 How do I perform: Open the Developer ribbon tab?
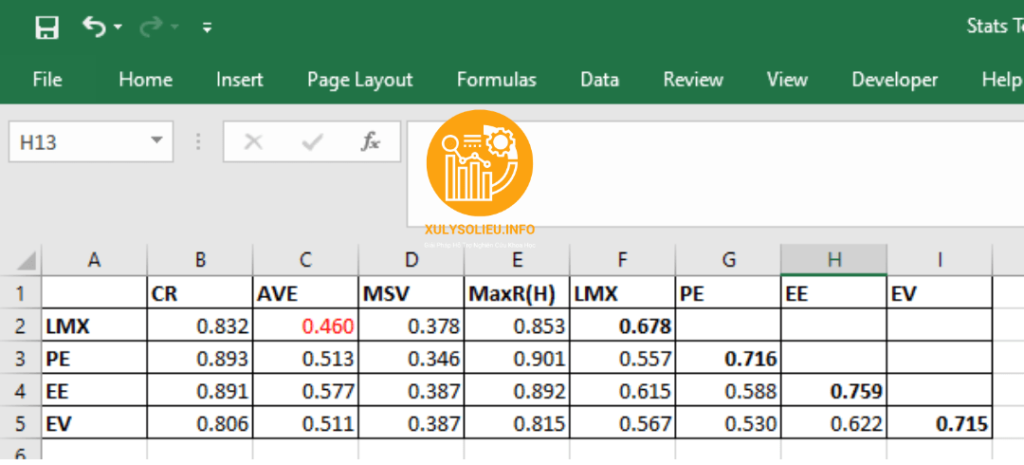895,80
